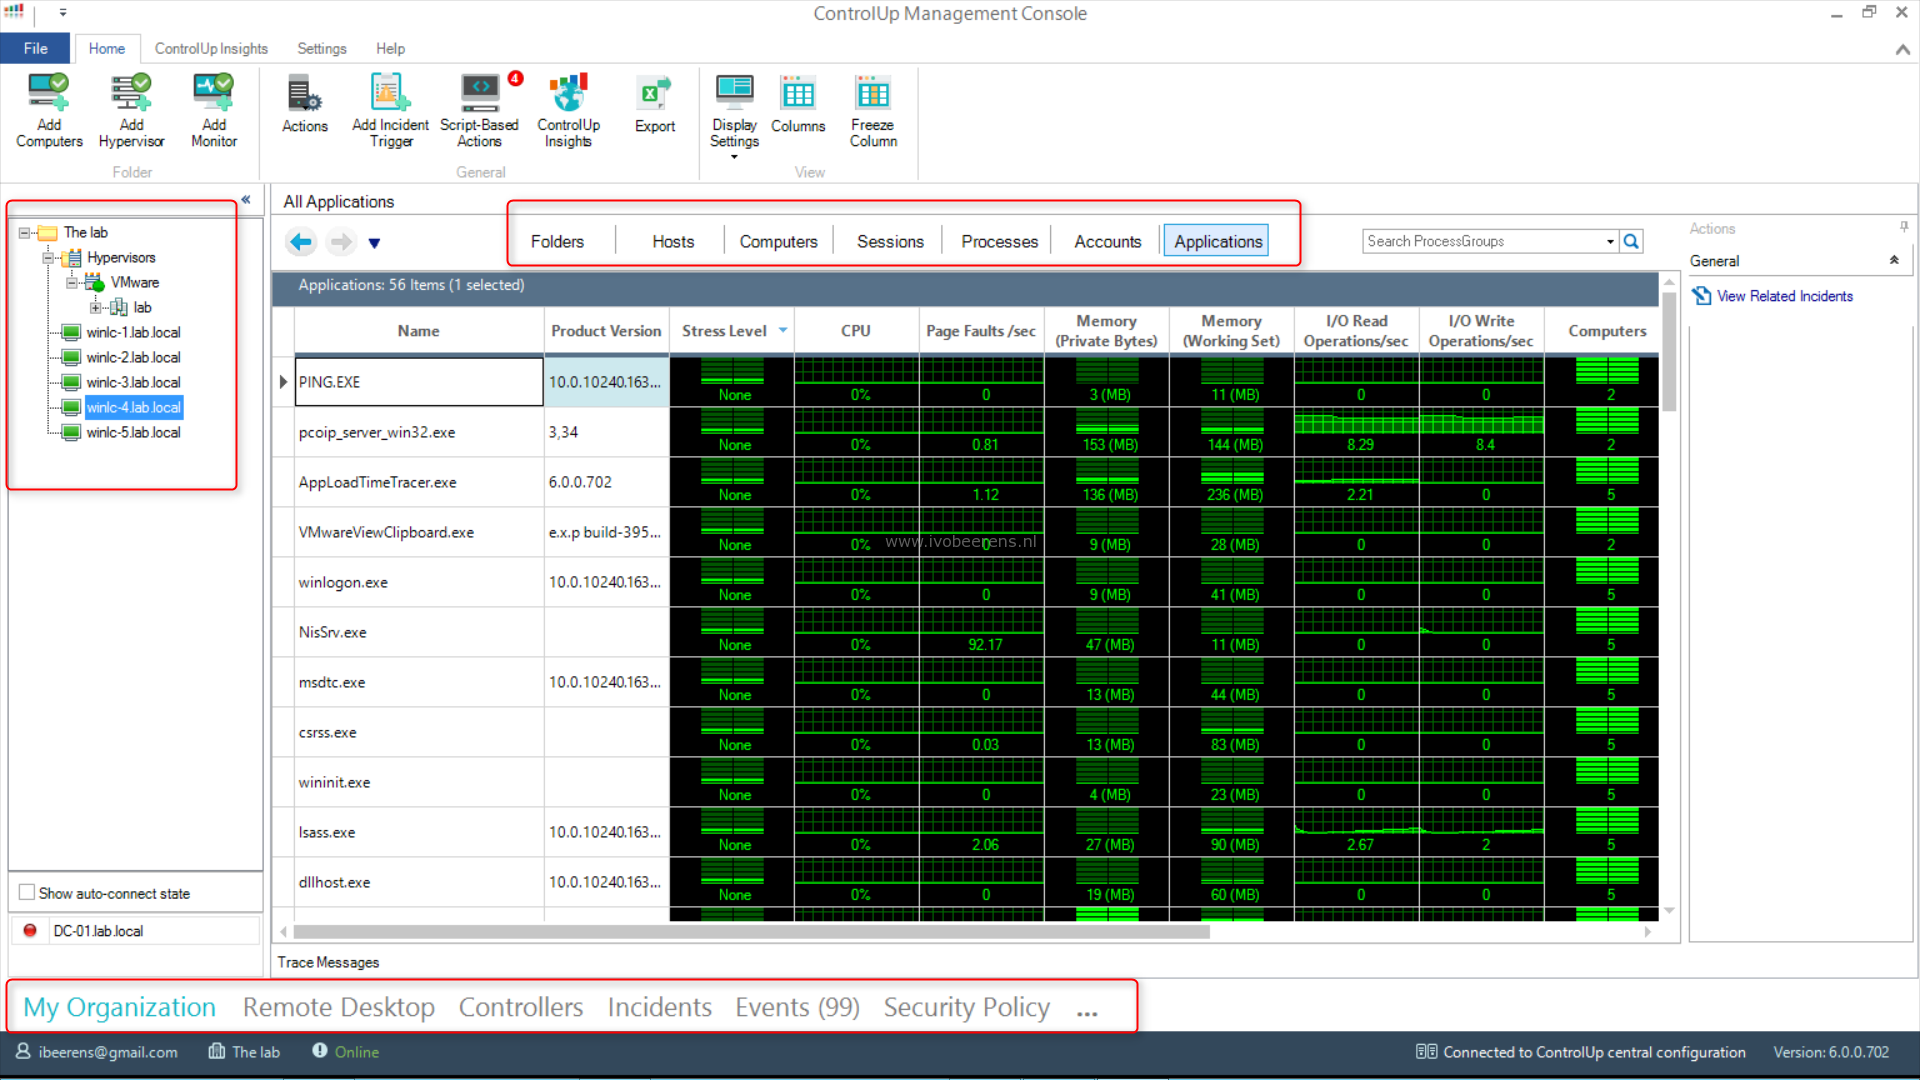
Task: Switch to the Accounts view tab
Action: 1107,242
